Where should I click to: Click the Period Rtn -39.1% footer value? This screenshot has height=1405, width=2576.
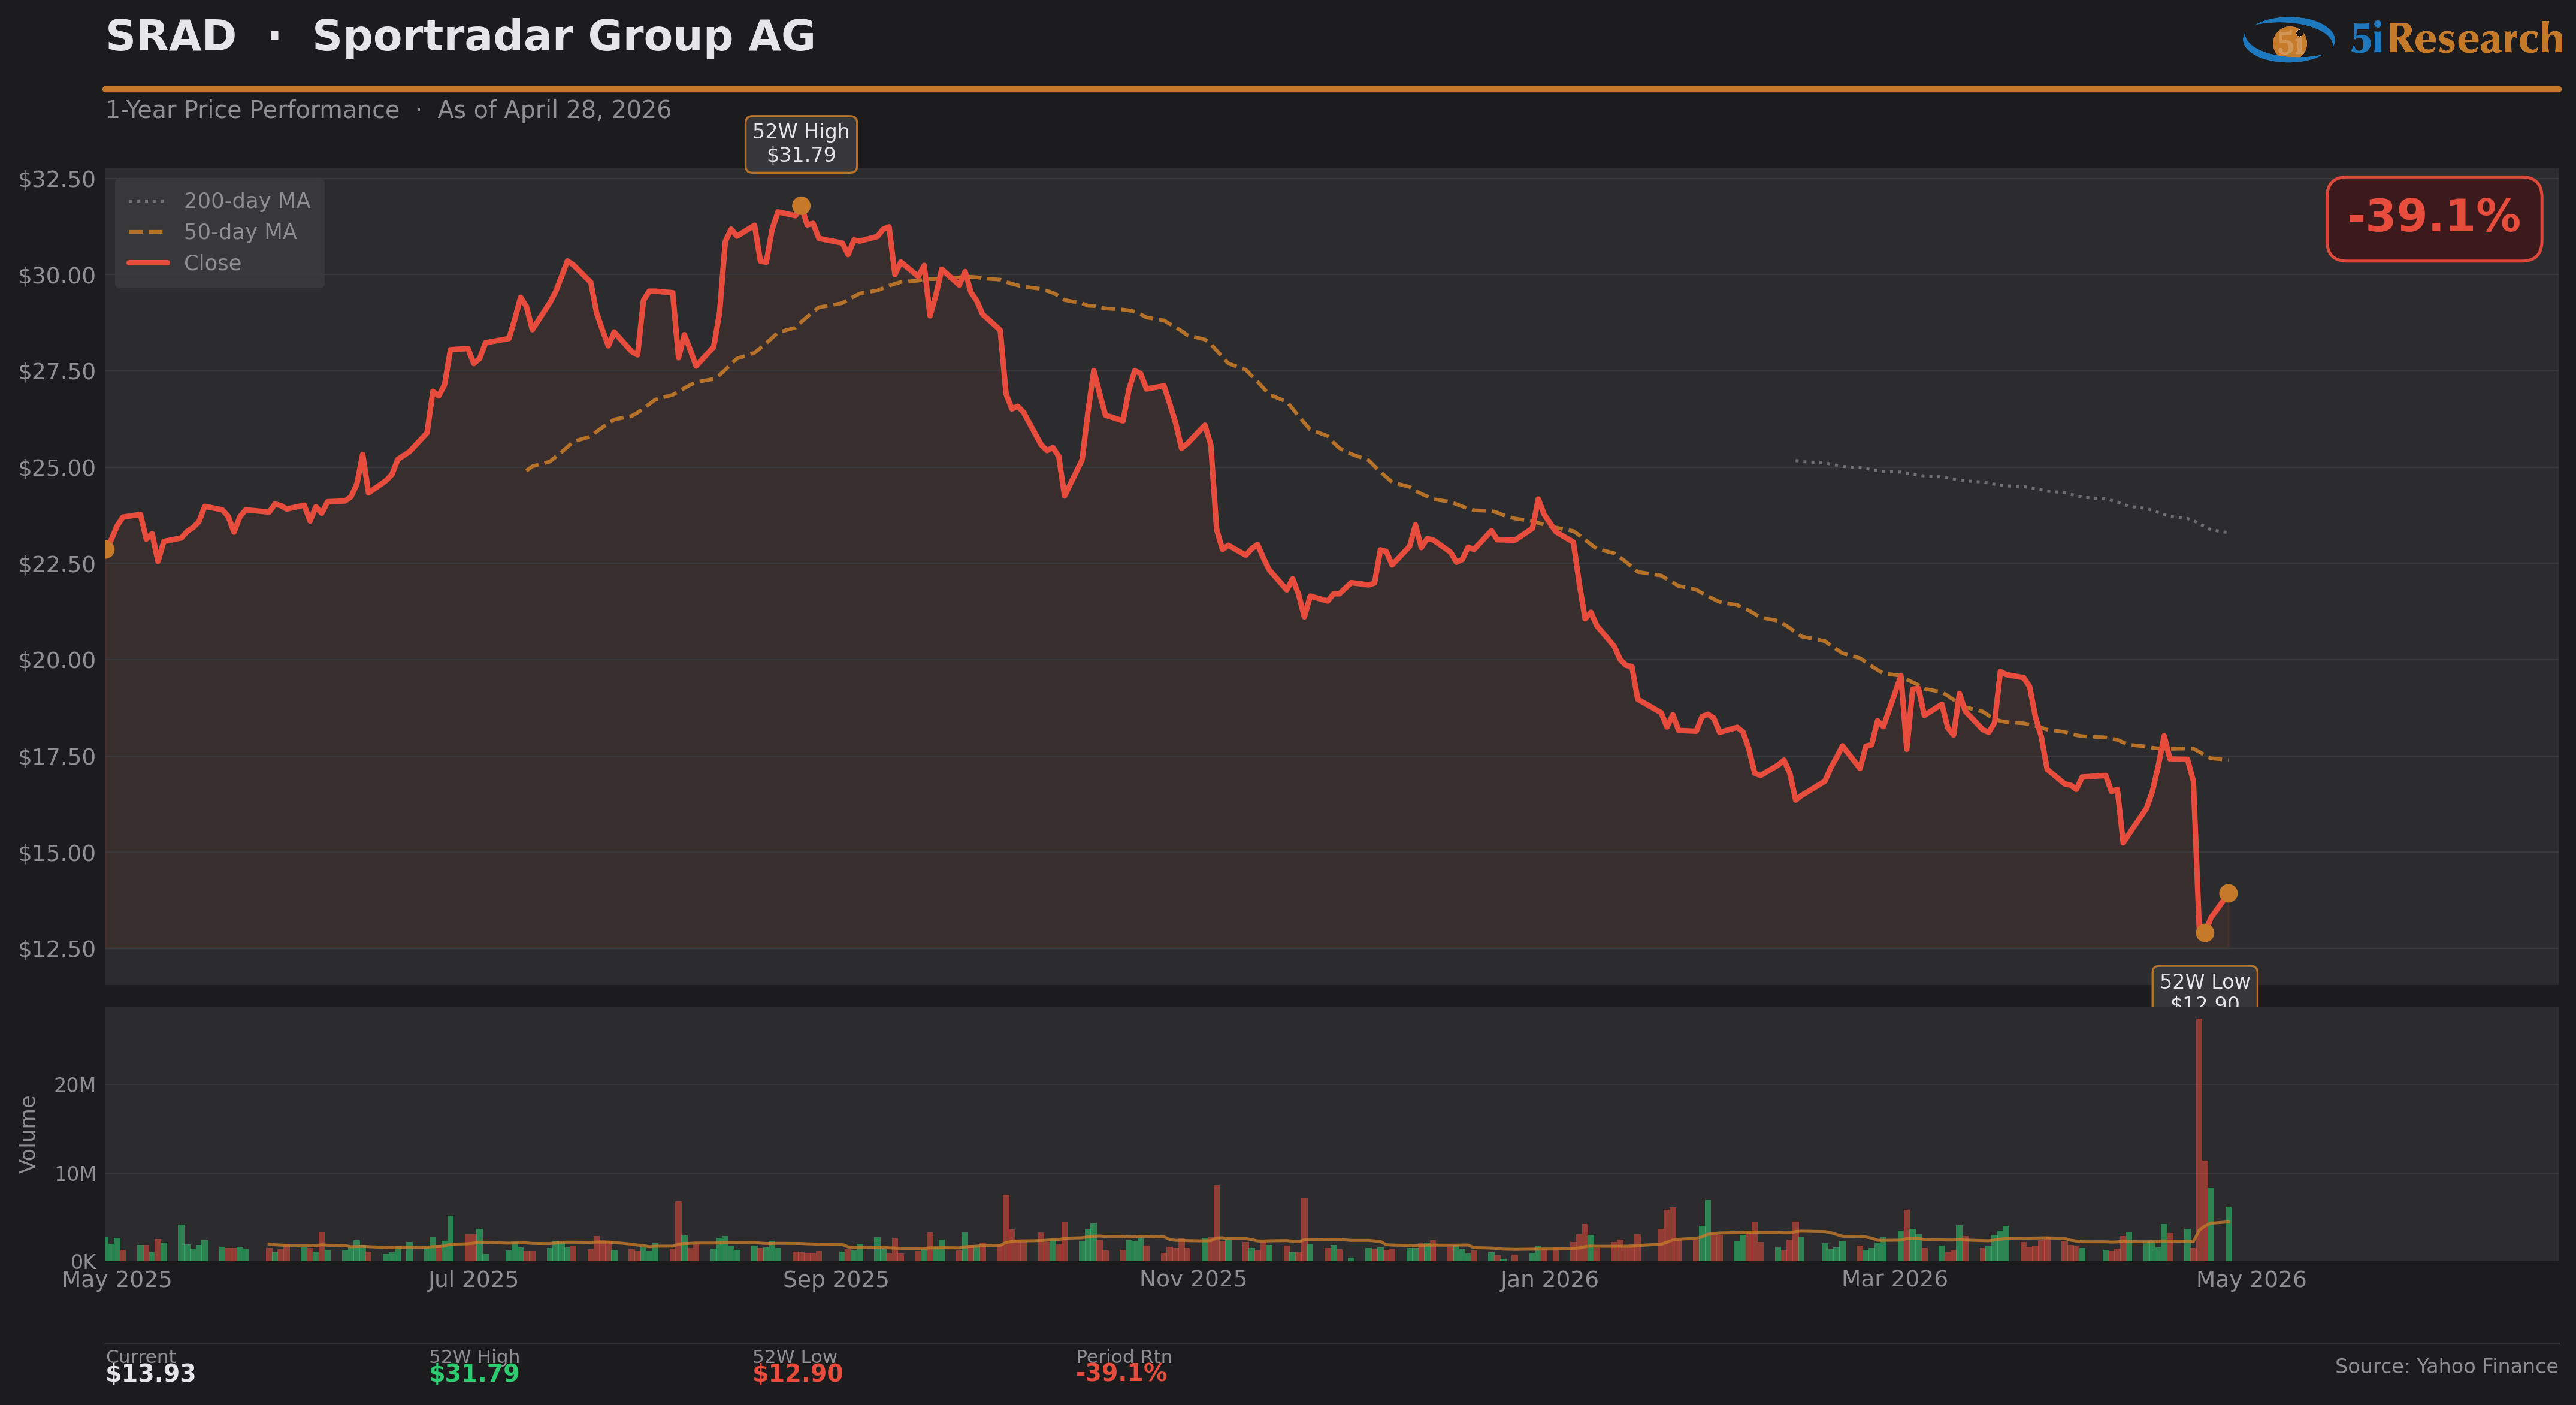[1121, 1373]
